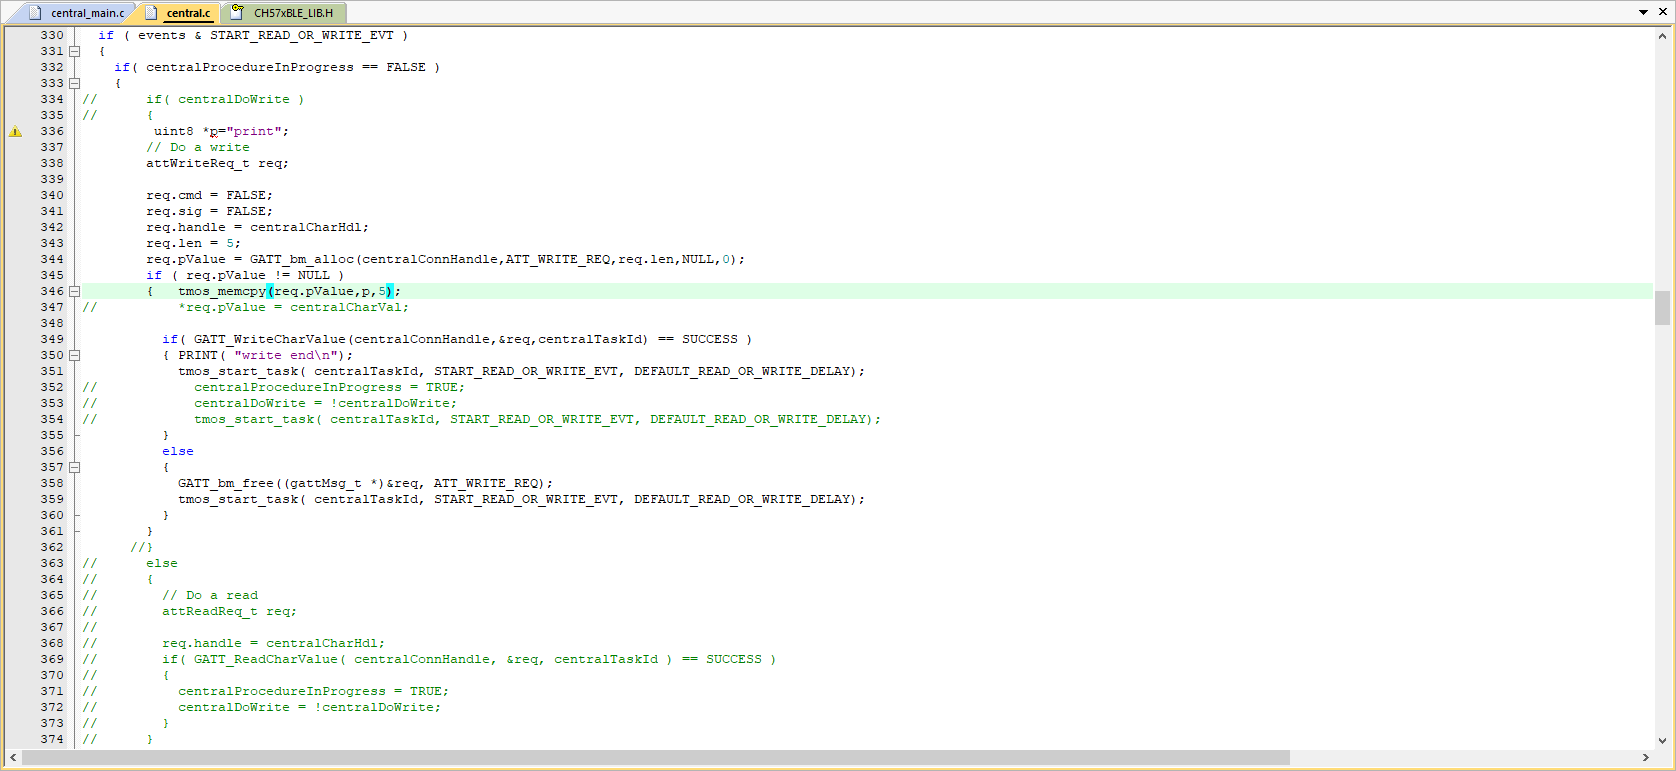Click 'centralCharHdl' on line 342
This screenshot has width=1676, height=771.
(x=306, y=227)
